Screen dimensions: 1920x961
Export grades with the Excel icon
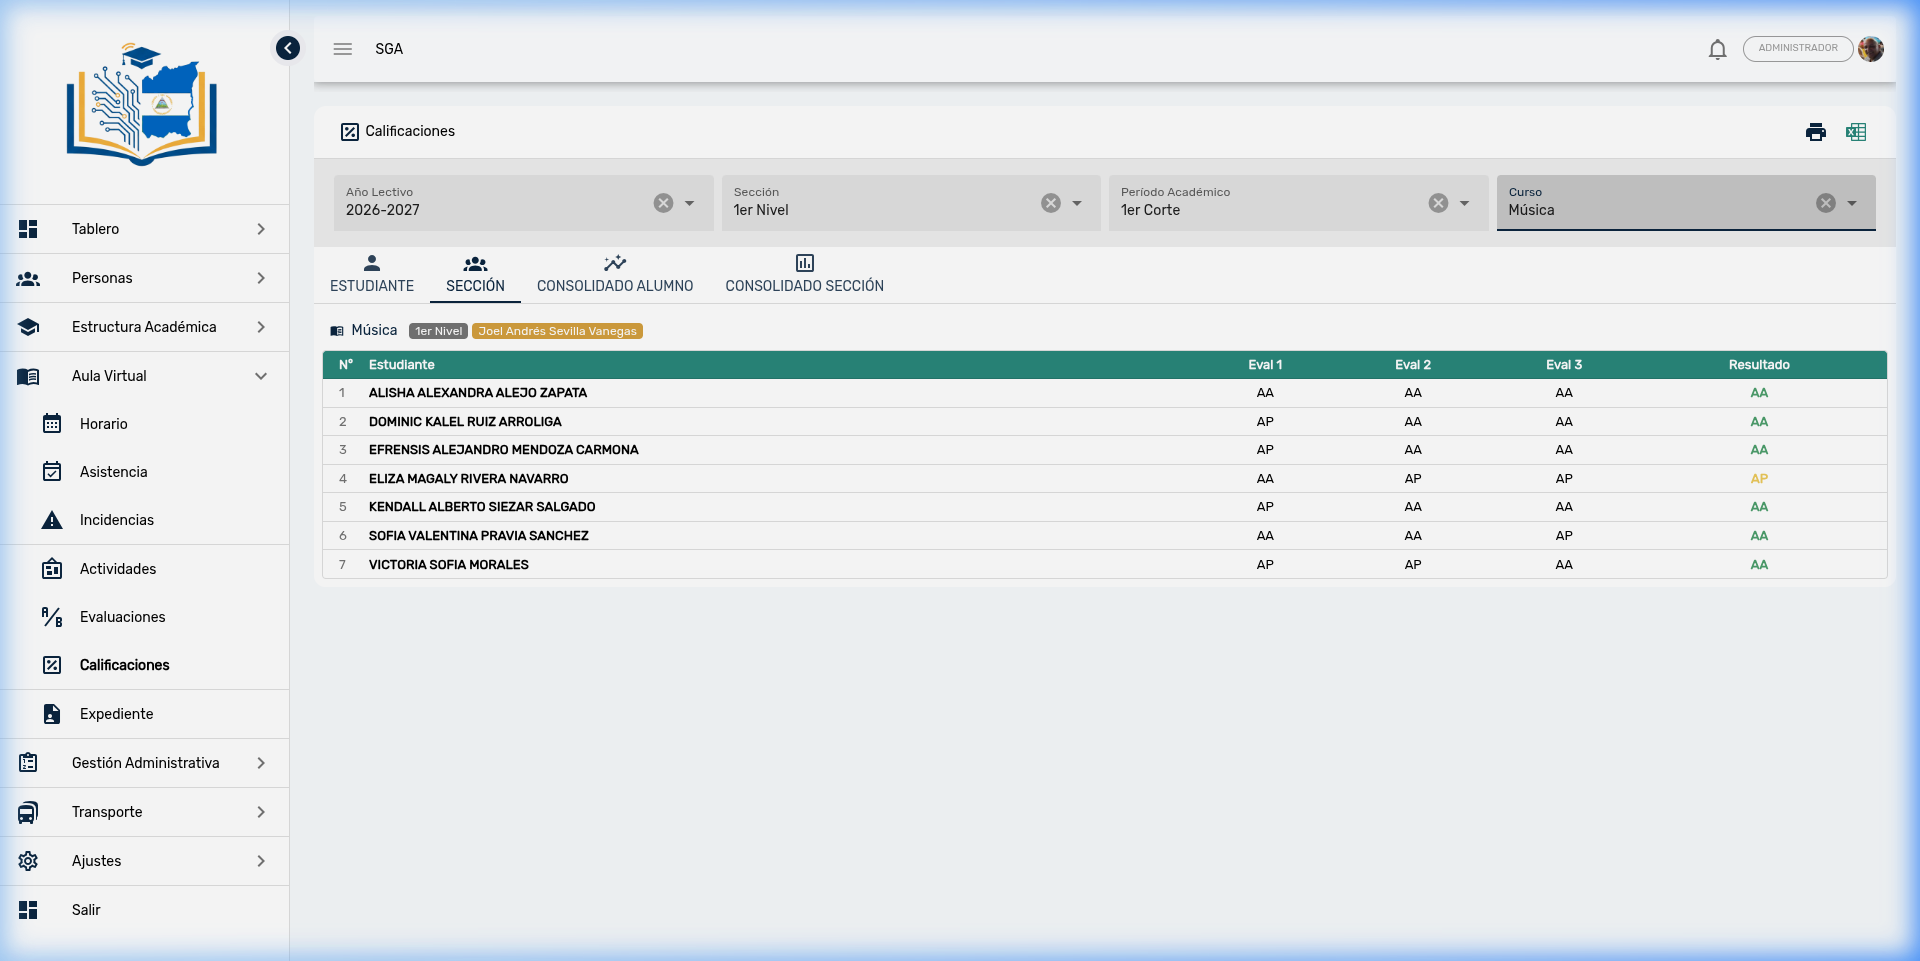pos(1856,132)
